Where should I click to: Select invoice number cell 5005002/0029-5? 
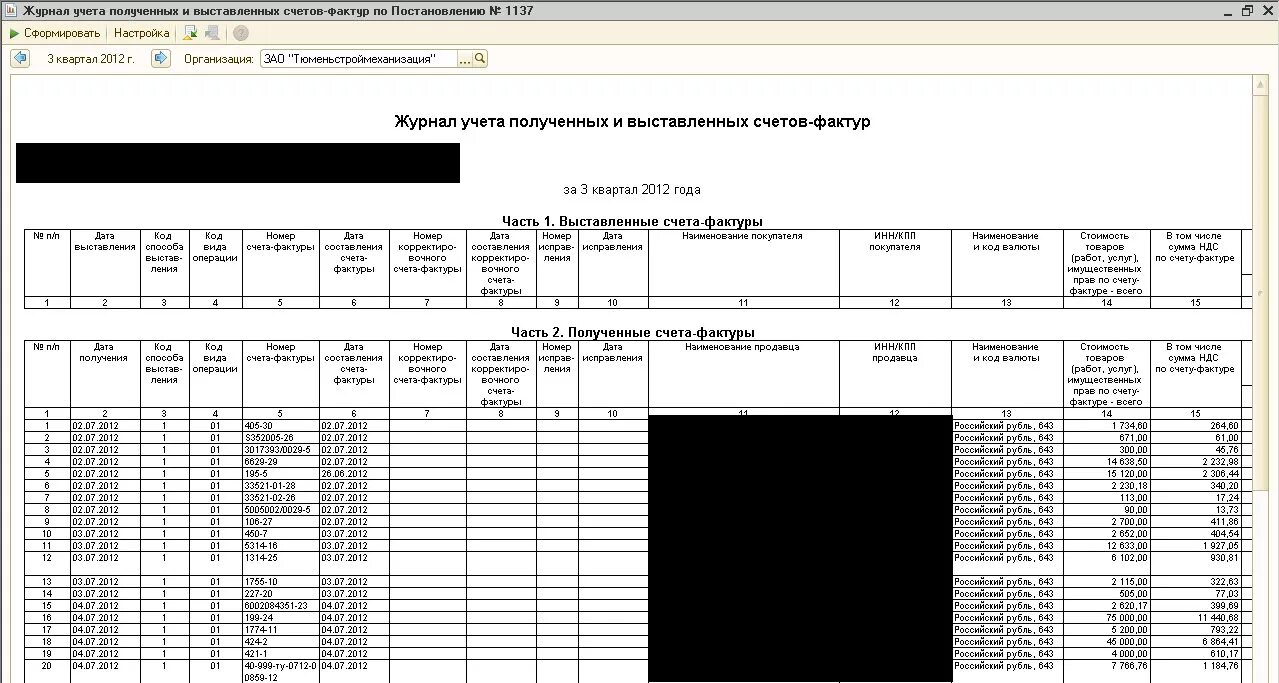[x=281, y=510]
